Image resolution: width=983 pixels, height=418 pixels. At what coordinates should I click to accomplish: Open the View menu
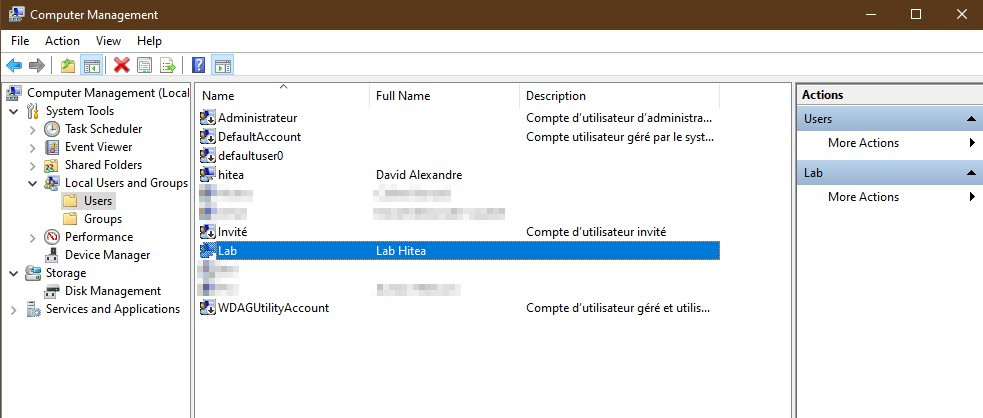coord(108,41)
